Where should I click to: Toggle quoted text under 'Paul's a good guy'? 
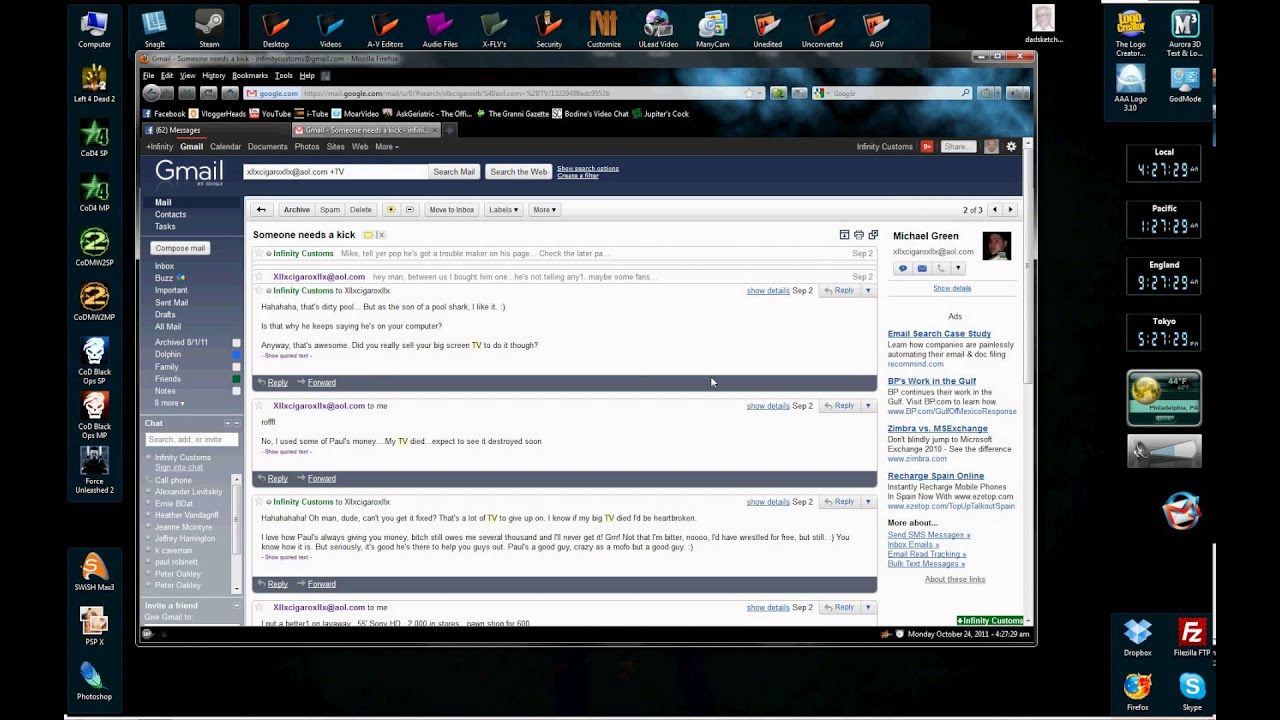click(286, 558)
